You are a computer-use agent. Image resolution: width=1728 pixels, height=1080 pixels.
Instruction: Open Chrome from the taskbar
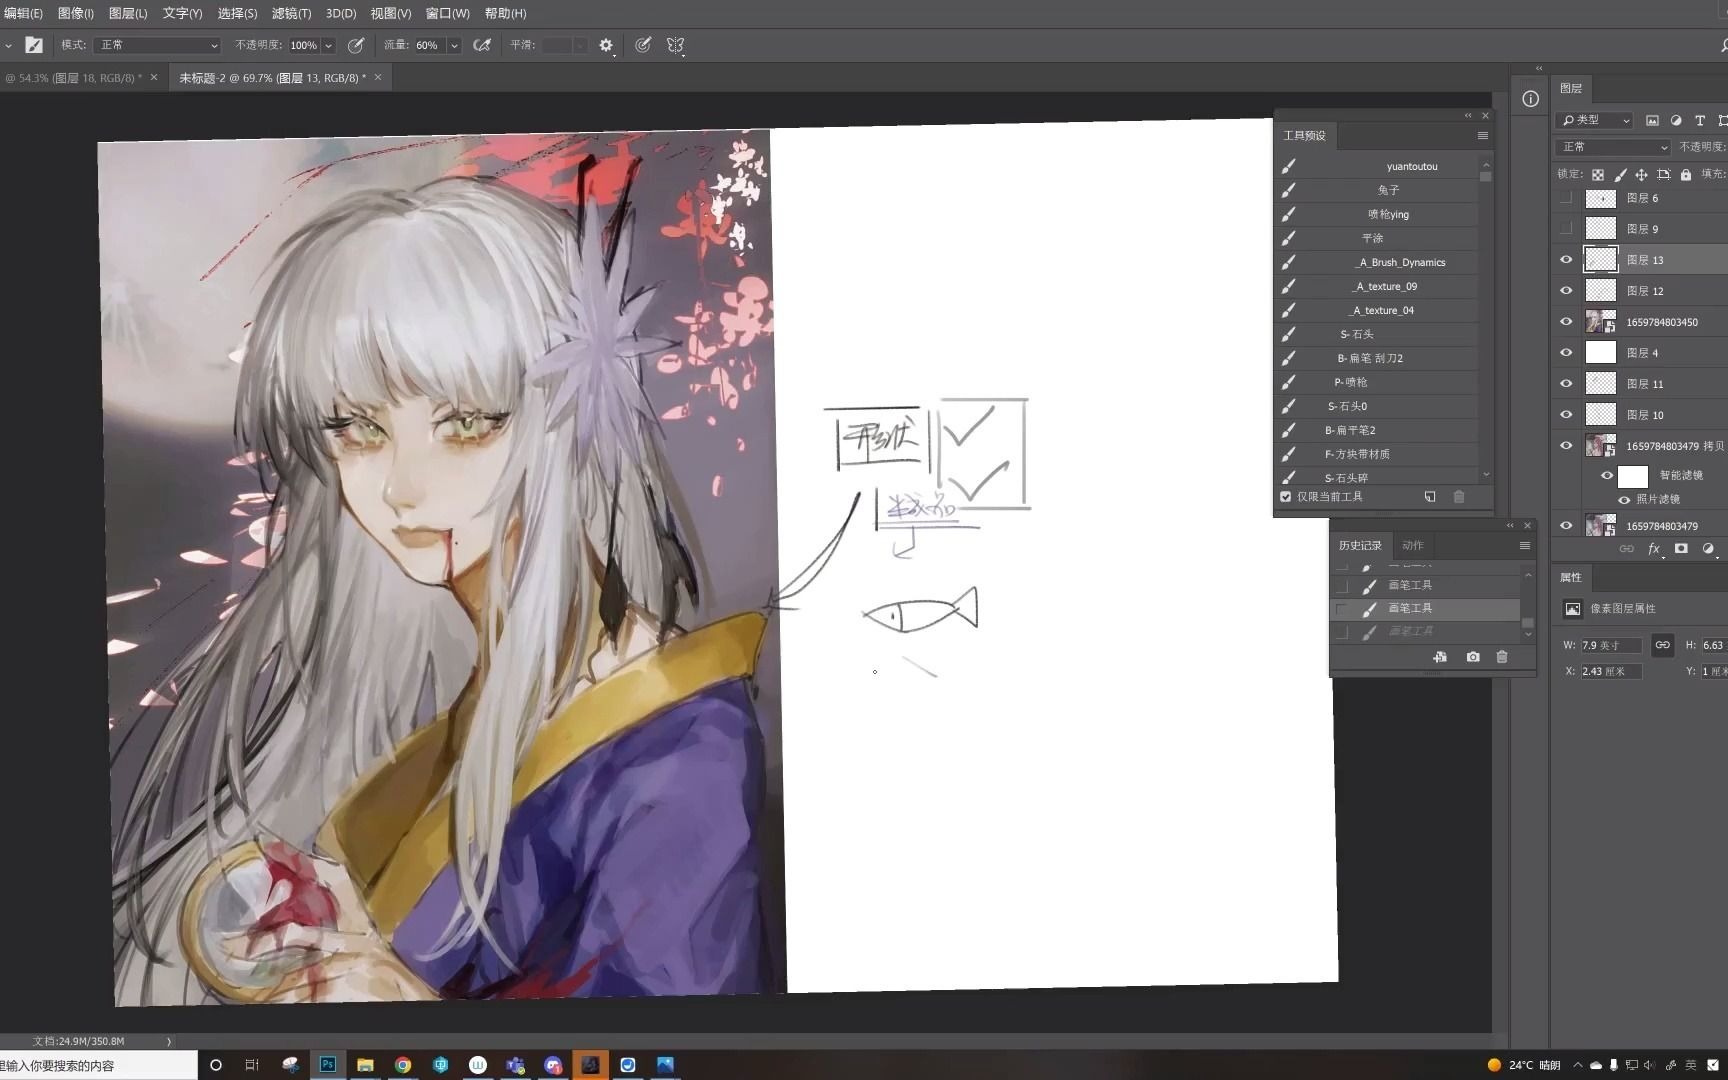[x=403, y=1065]
